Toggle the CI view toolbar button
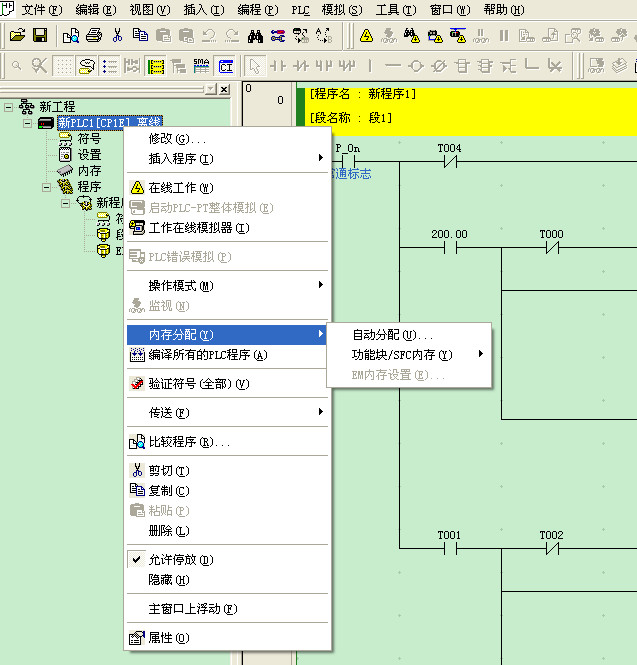Image resolution: width=637 pixels, height=665 pixels. 226,66
